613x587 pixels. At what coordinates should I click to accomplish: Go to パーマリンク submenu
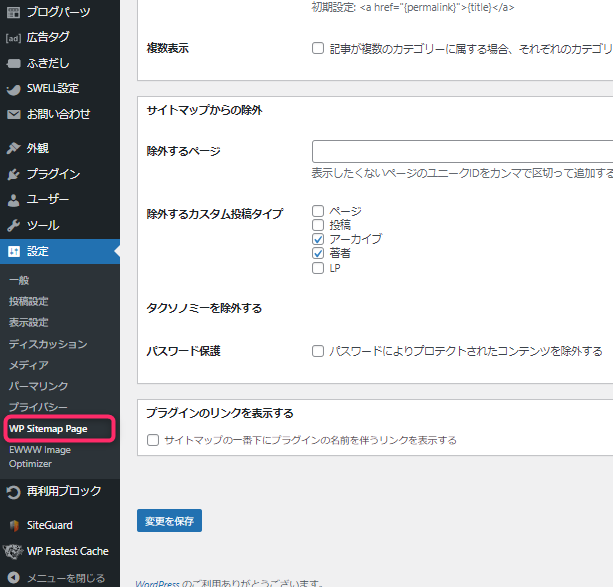tap(38, 386)
